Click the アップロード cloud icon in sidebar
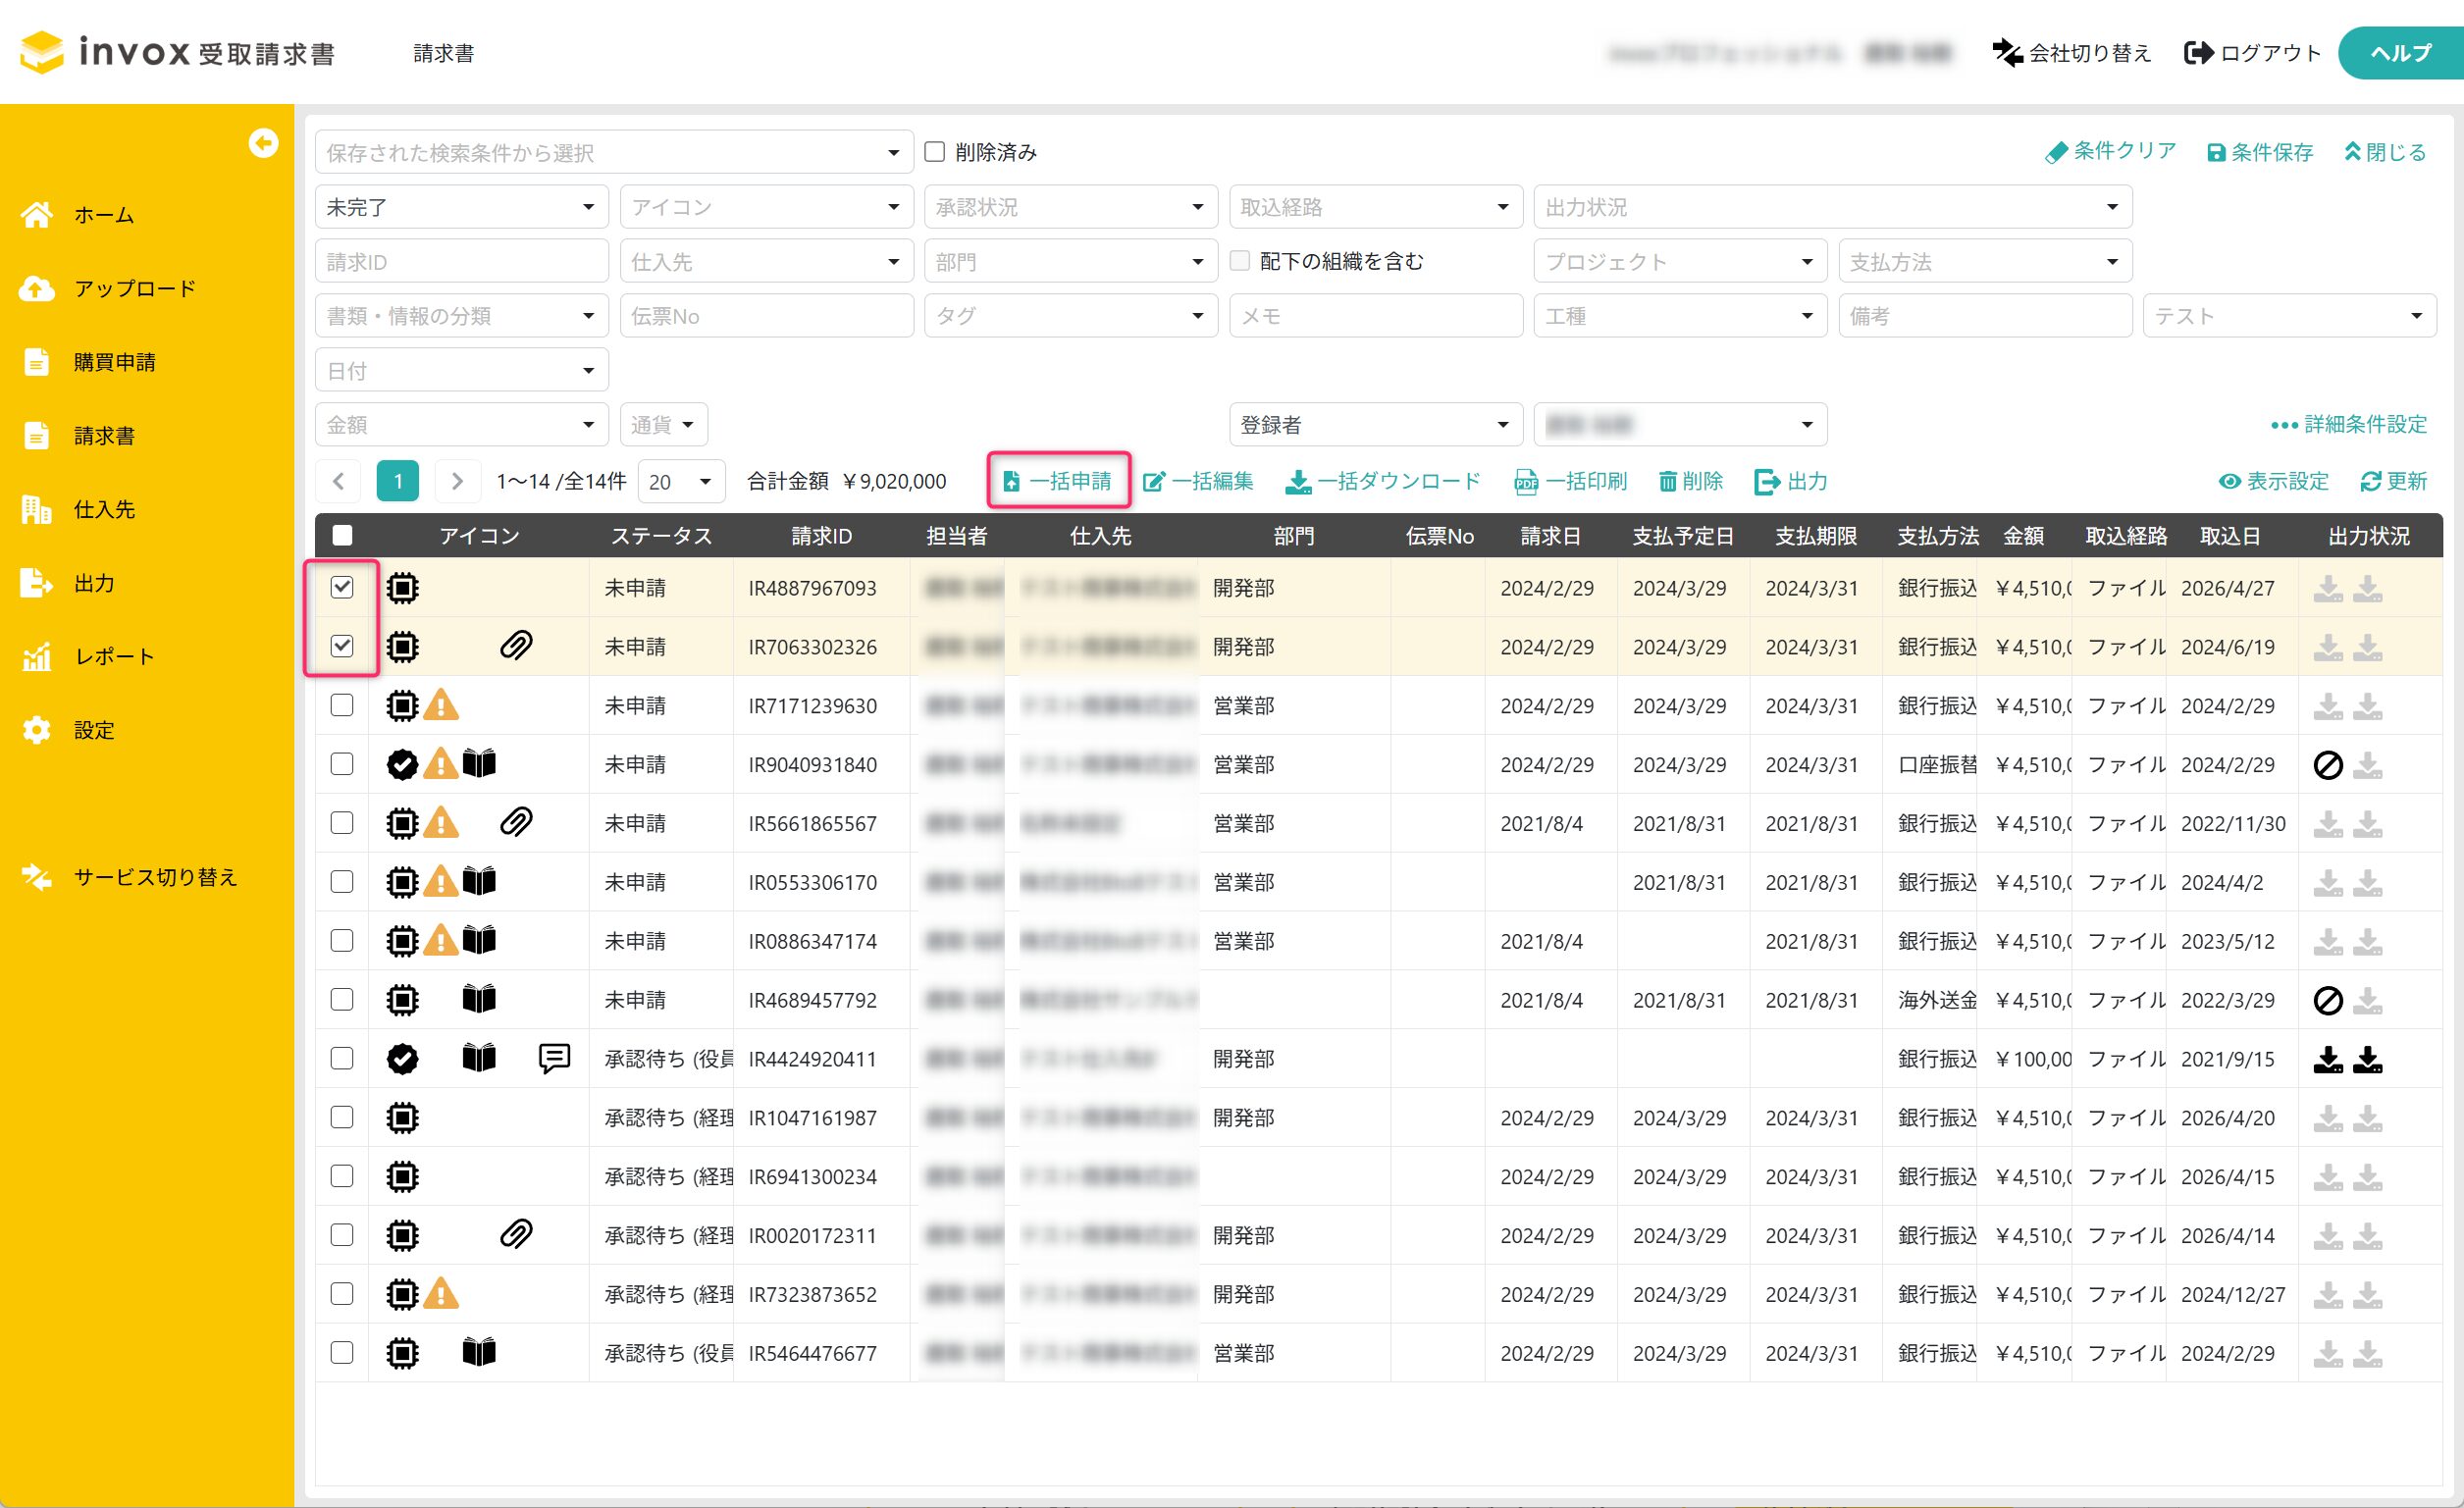 click(x=37, y=289)
